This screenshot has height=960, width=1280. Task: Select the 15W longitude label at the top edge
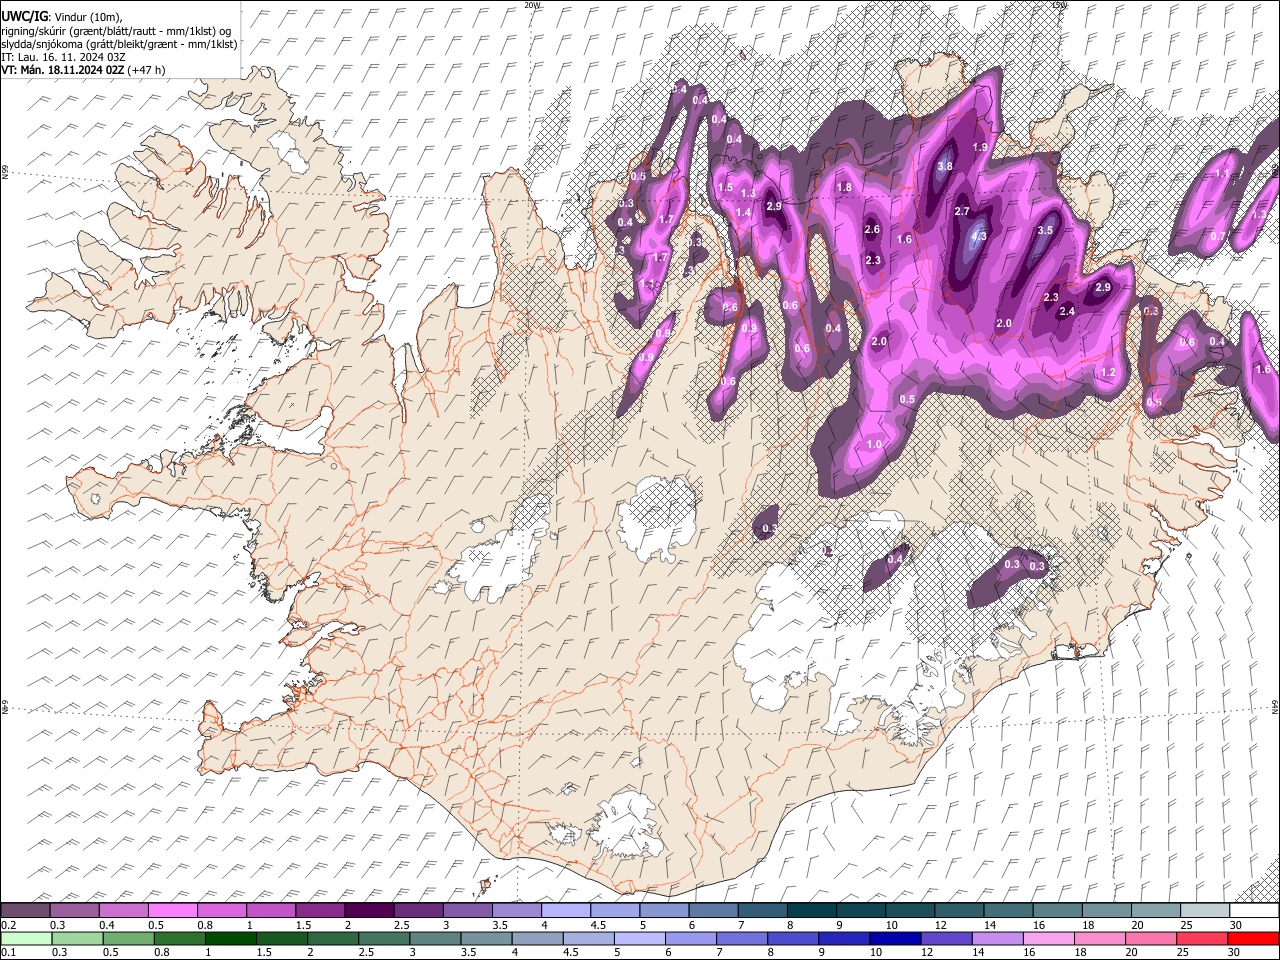coord(1059,5)
